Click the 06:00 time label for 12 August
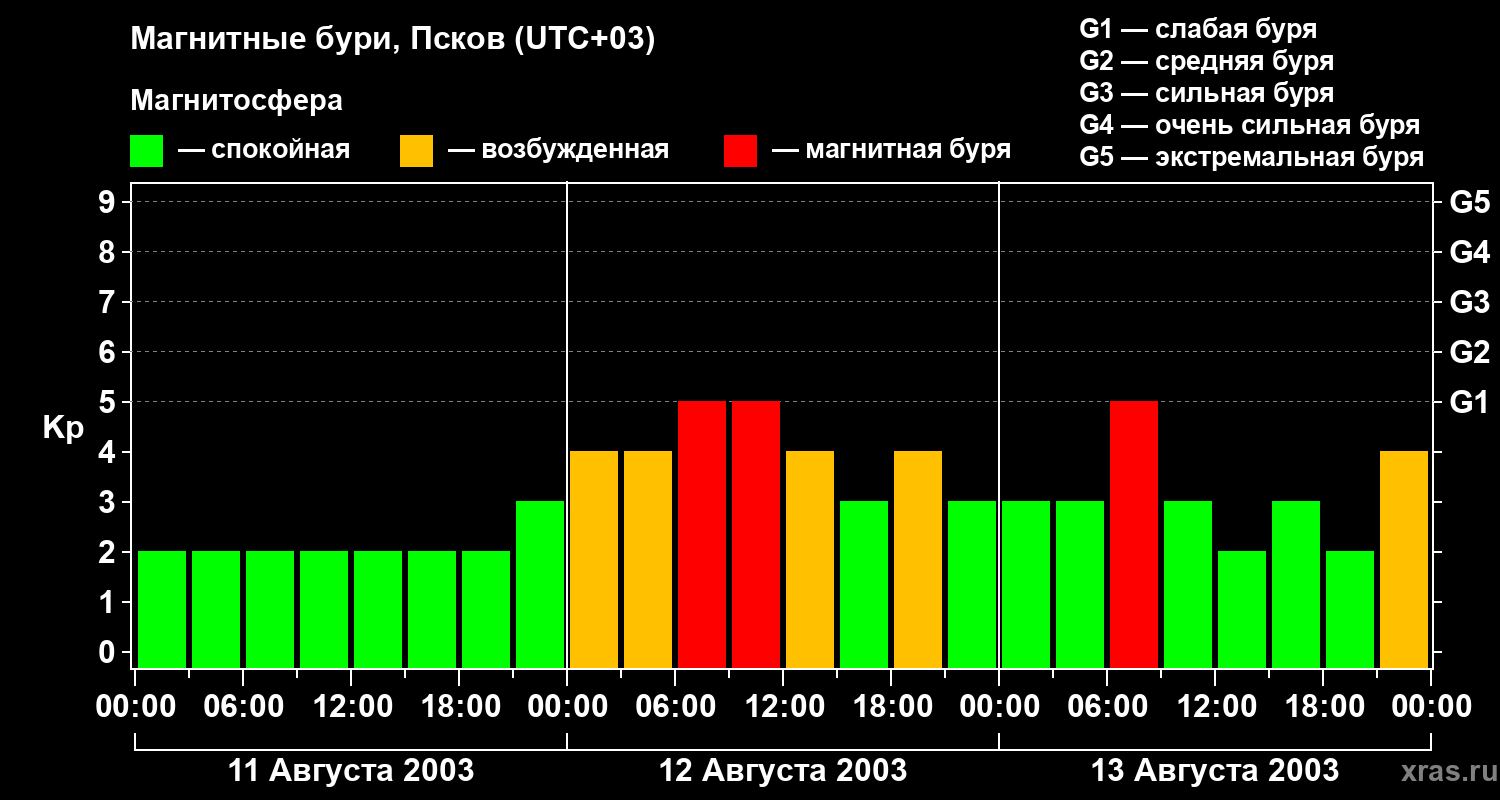 click(x=675, y=707)
